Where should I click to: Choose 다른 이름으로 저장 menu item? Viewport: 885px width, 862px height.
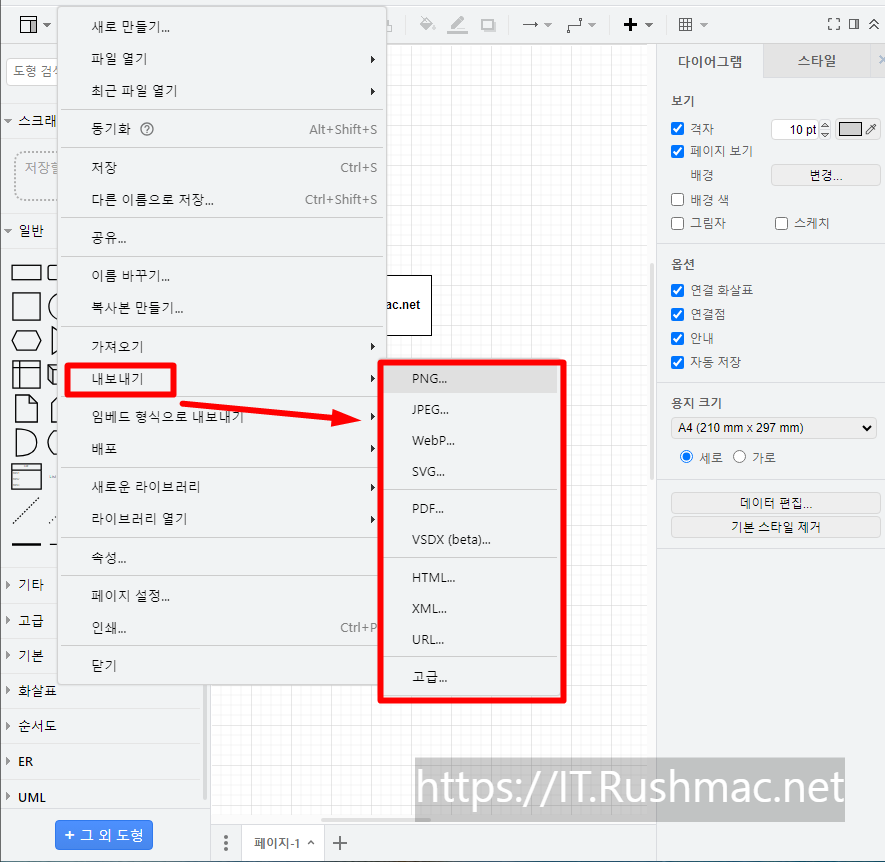point(221,199)
